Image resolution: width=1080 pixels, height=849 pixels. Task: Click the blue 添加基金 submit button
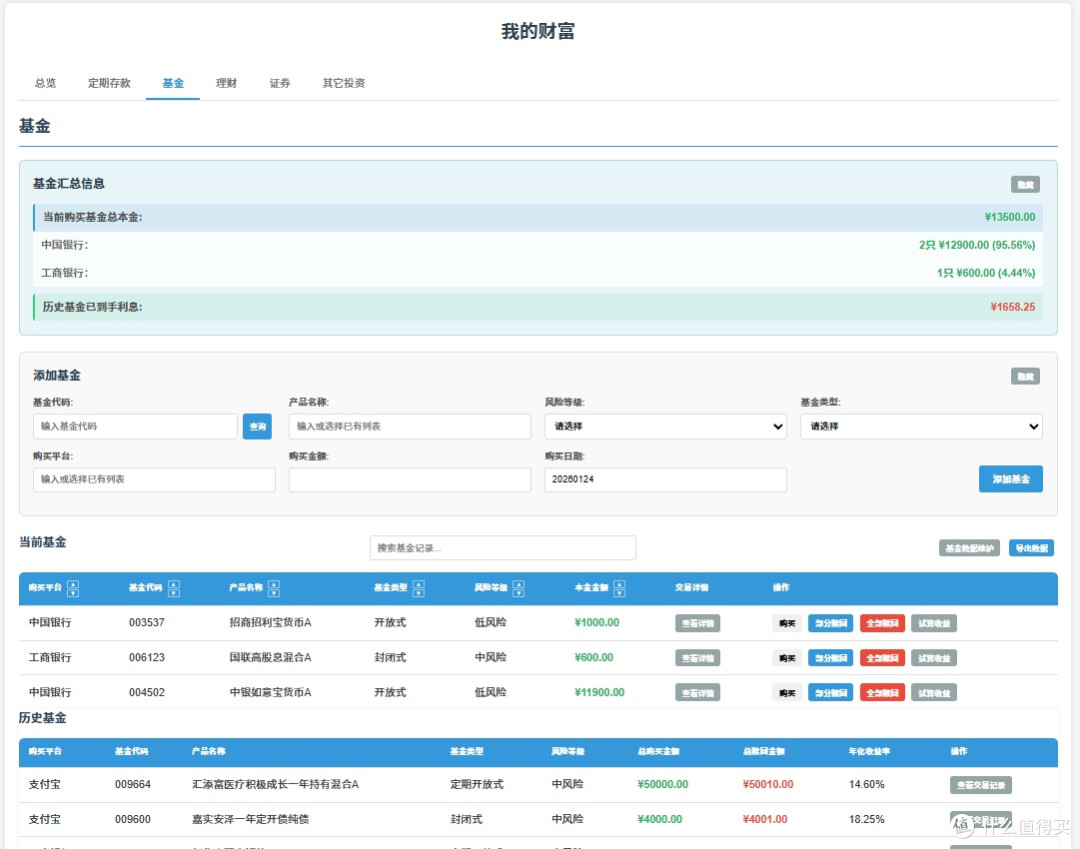pyautogui.click(x=1010, y=479)
